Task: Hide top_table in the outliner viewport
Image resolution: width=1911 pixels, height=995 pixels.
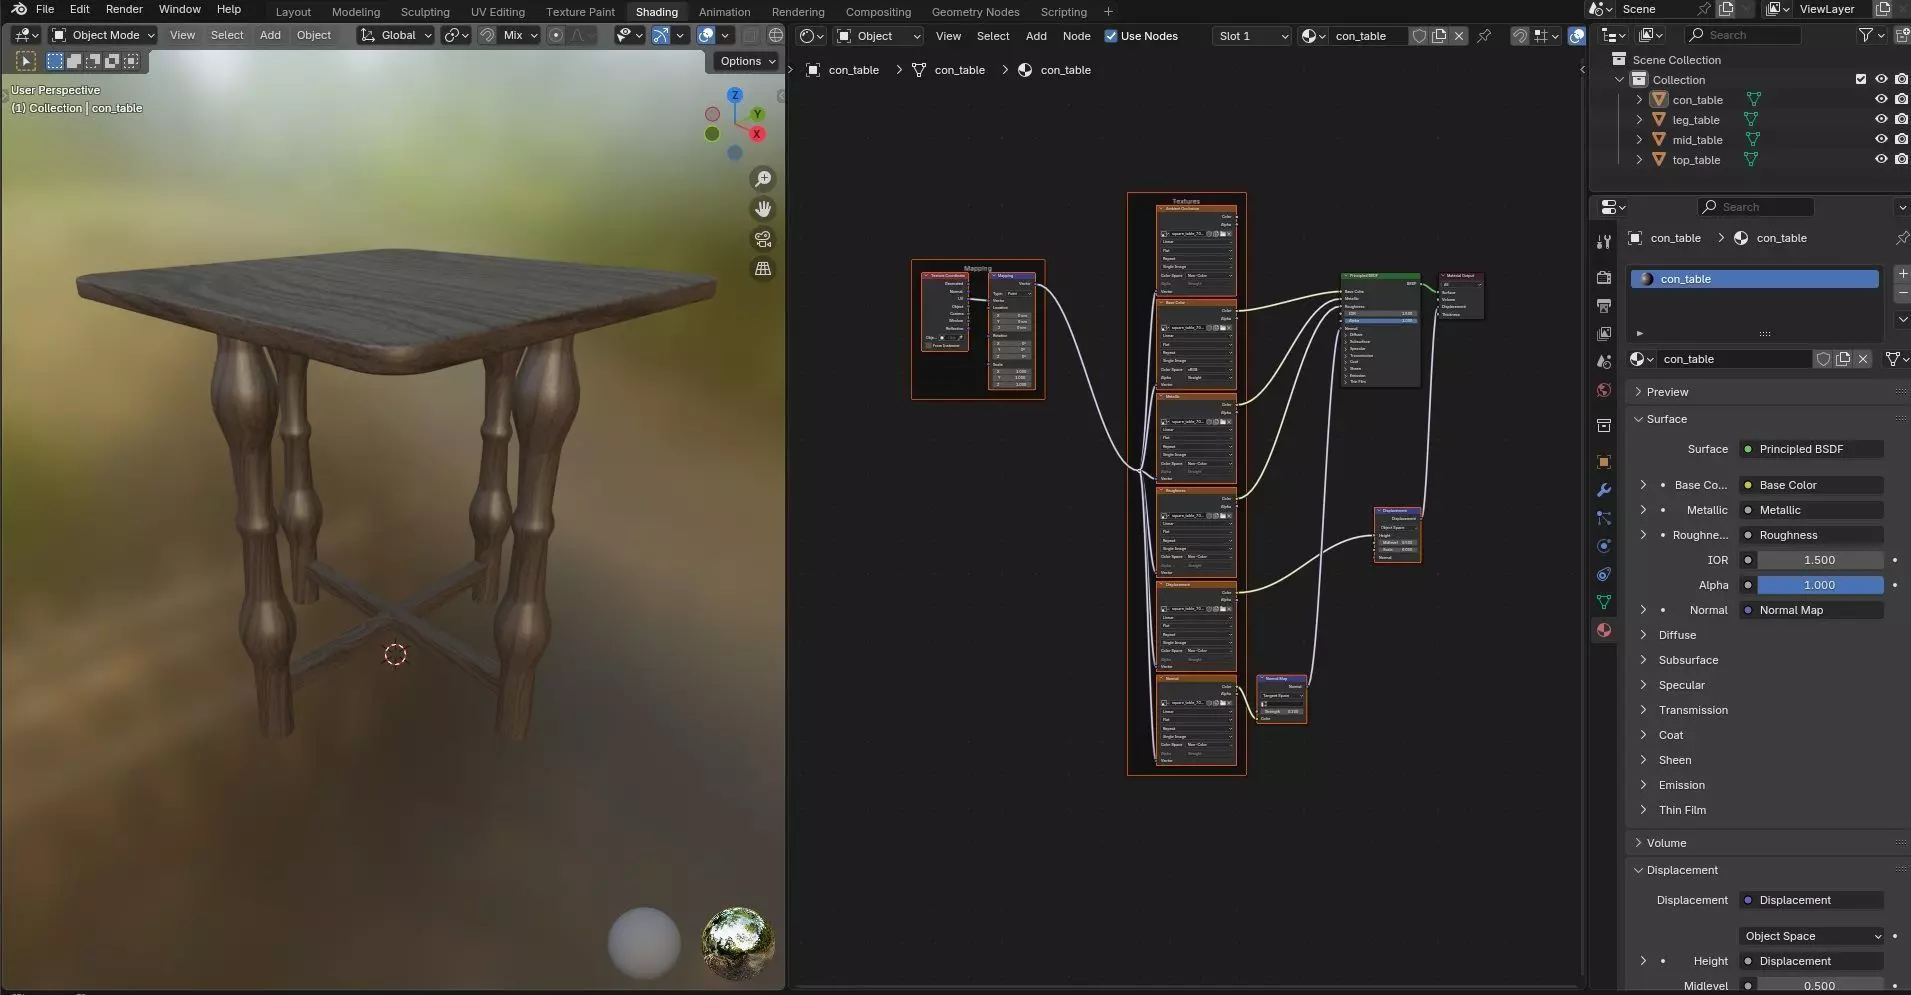Action: [1881, 159]
